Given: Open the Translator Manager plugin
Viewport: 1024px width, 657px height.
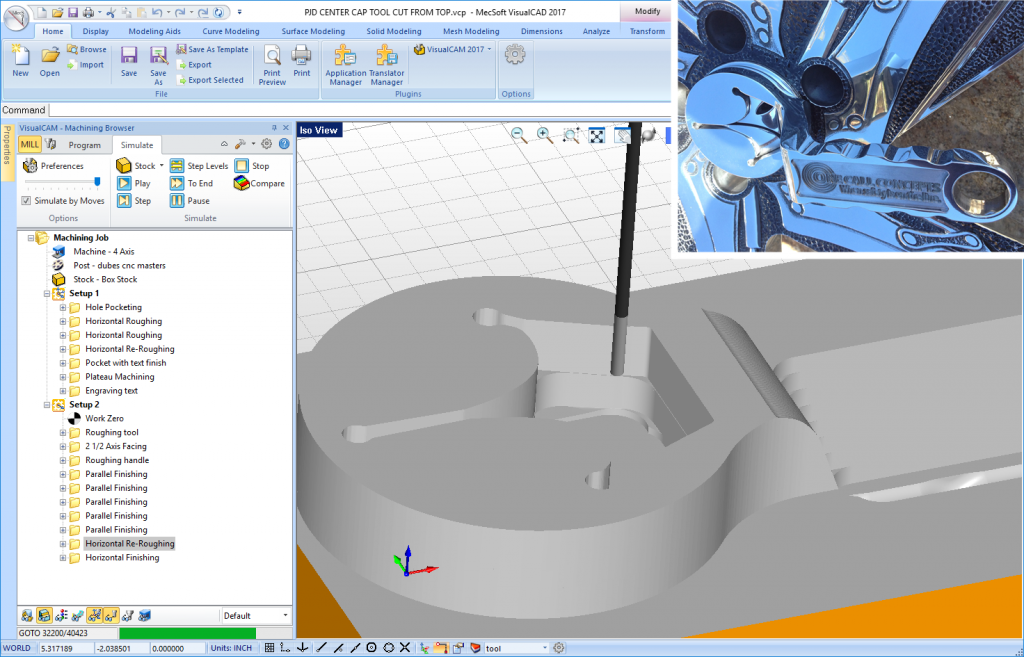Looking at the screenshot, I should pos(386,58).
